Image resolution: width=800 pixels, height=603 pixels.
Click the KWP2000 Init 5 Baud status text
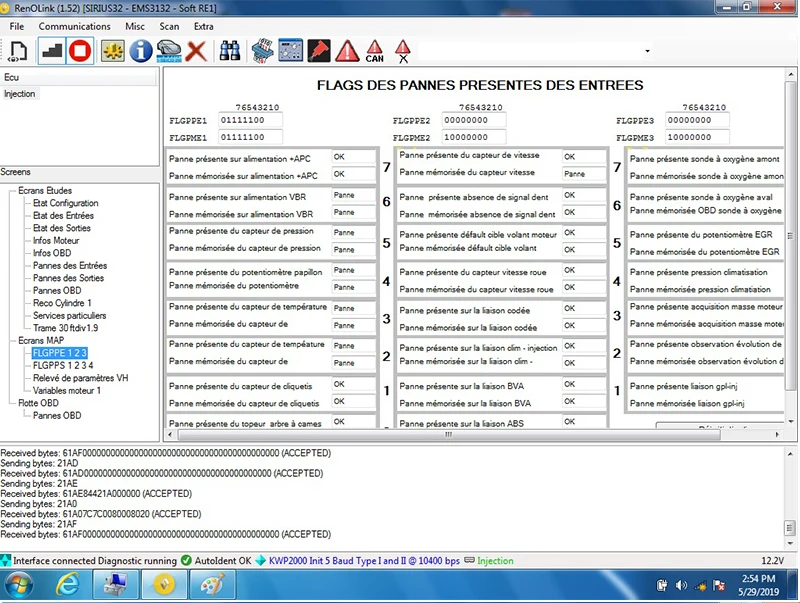pyautogui.click(x=364, y=561)
